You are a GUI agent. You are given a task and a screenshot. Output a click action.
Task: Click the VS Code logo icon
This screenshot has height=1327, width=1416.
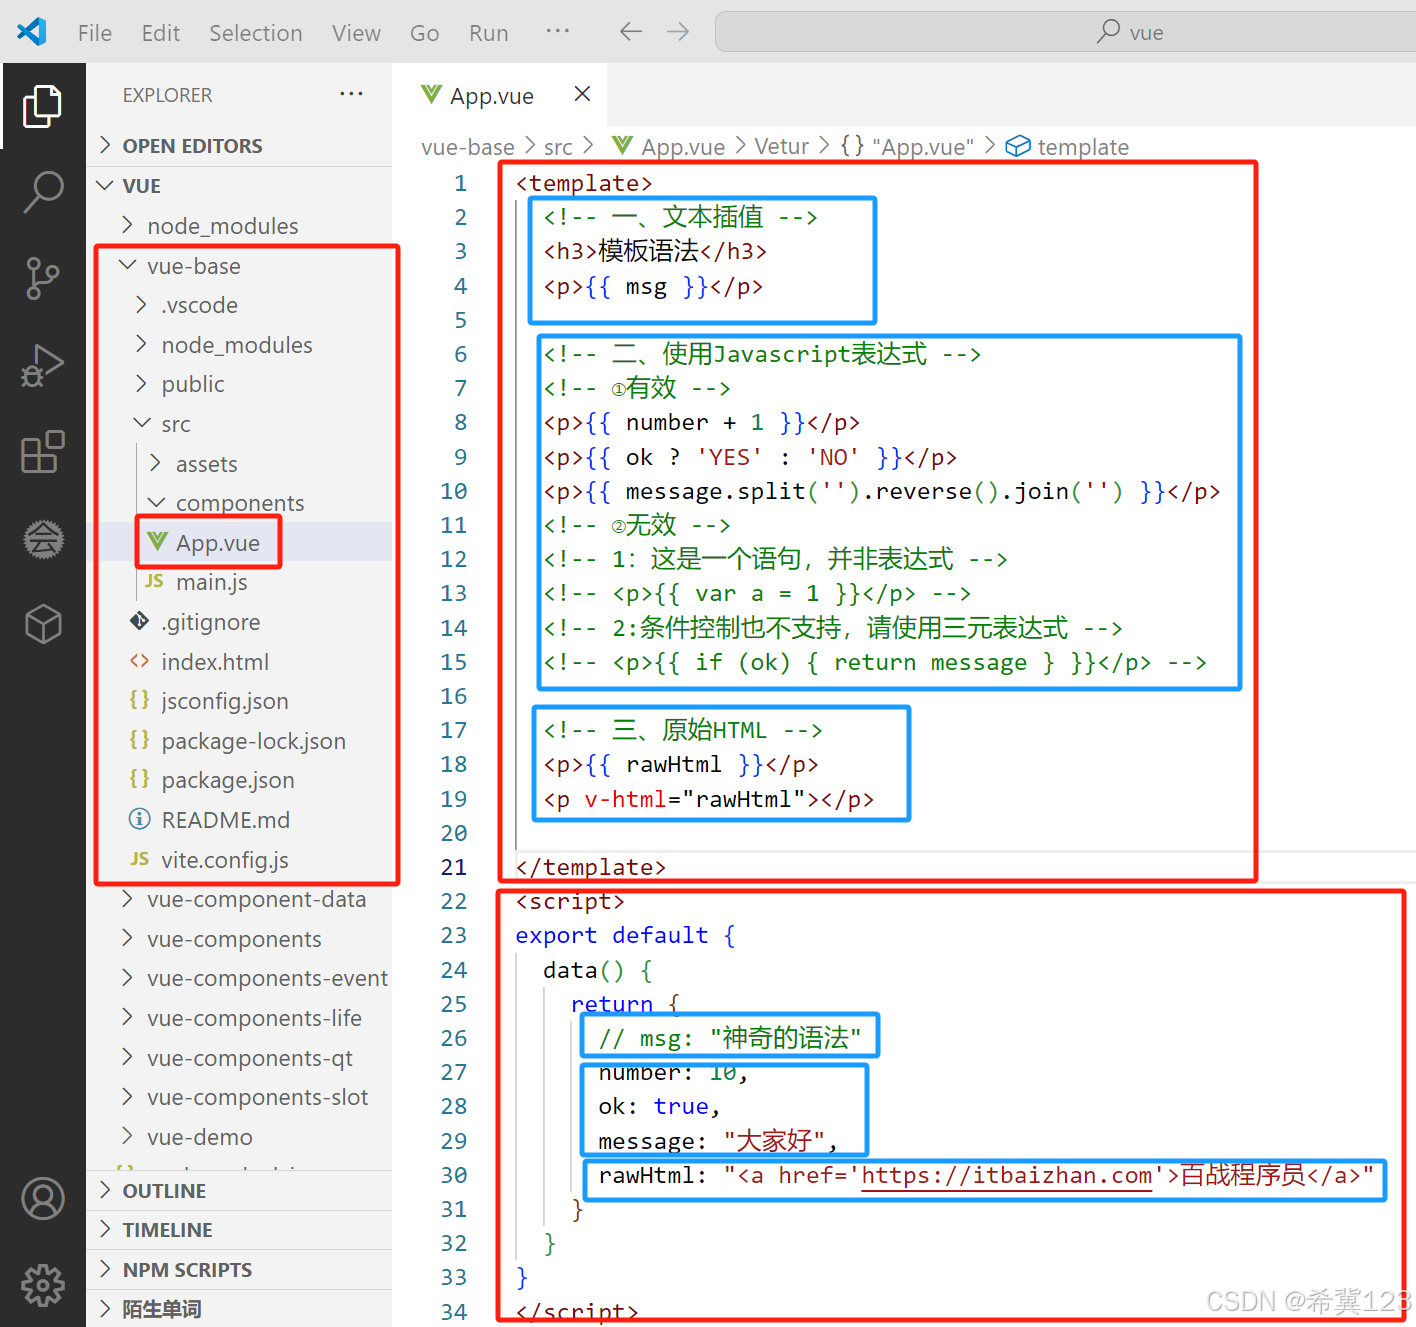point(32,32)
